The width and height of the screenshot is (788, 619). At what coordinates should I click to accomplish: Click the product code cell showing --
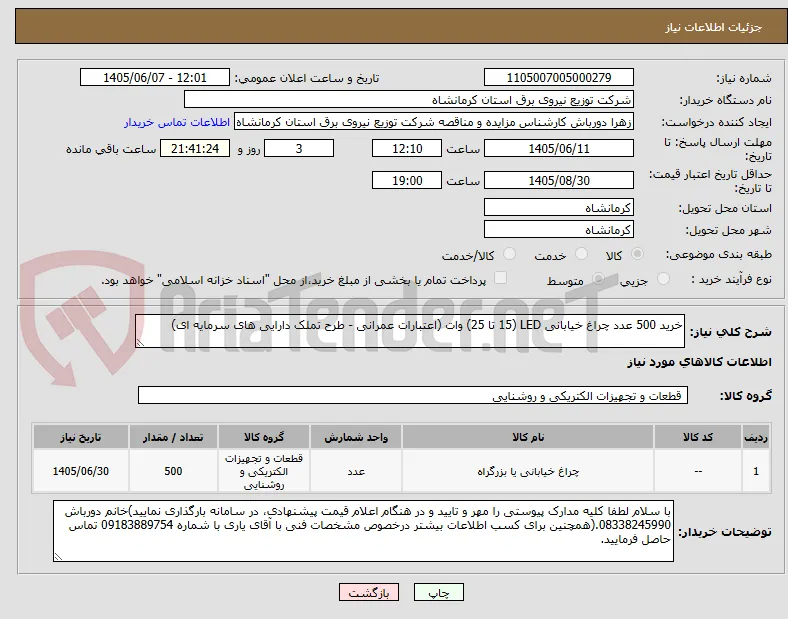pyautogui.click(x=698, y=471)
